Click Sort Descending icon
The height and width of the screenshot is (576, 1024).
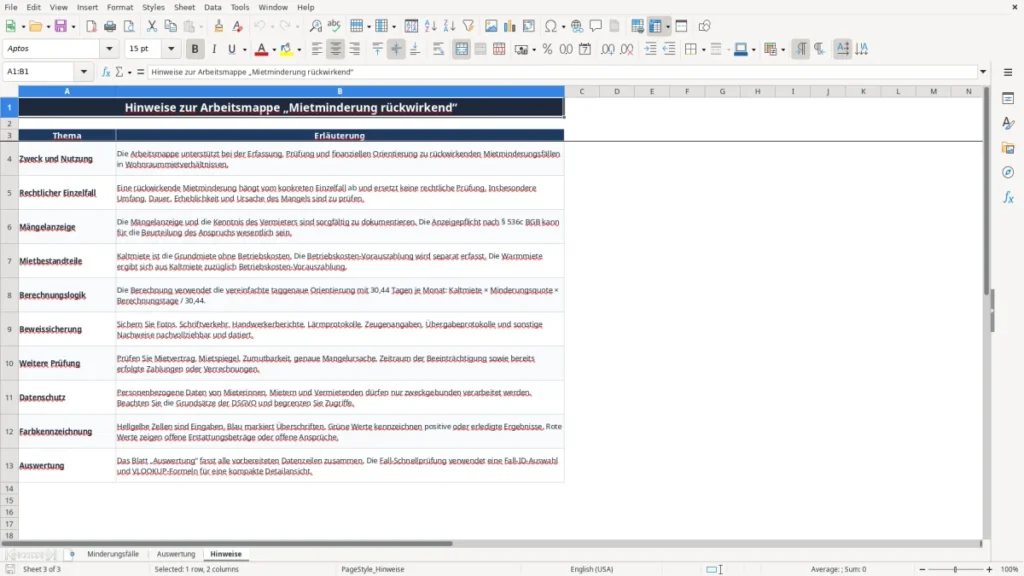click(x=449, y=26)
